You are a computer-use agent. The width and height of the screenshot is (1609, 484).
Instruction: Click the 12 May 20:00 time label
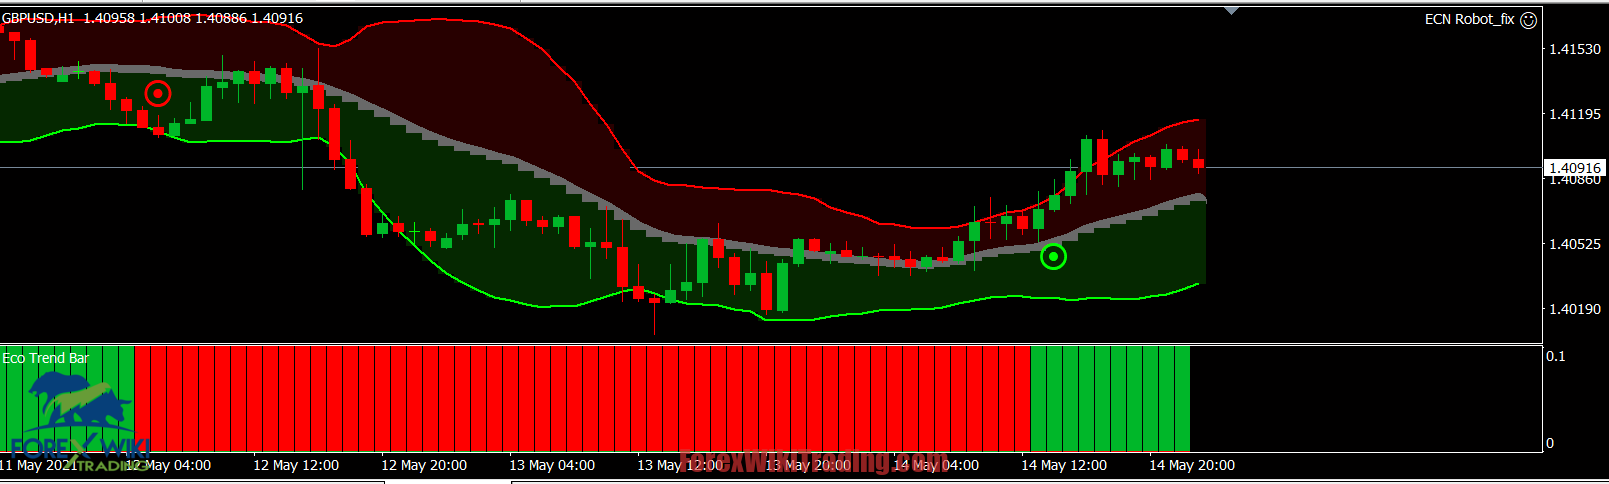pos(424,465)
